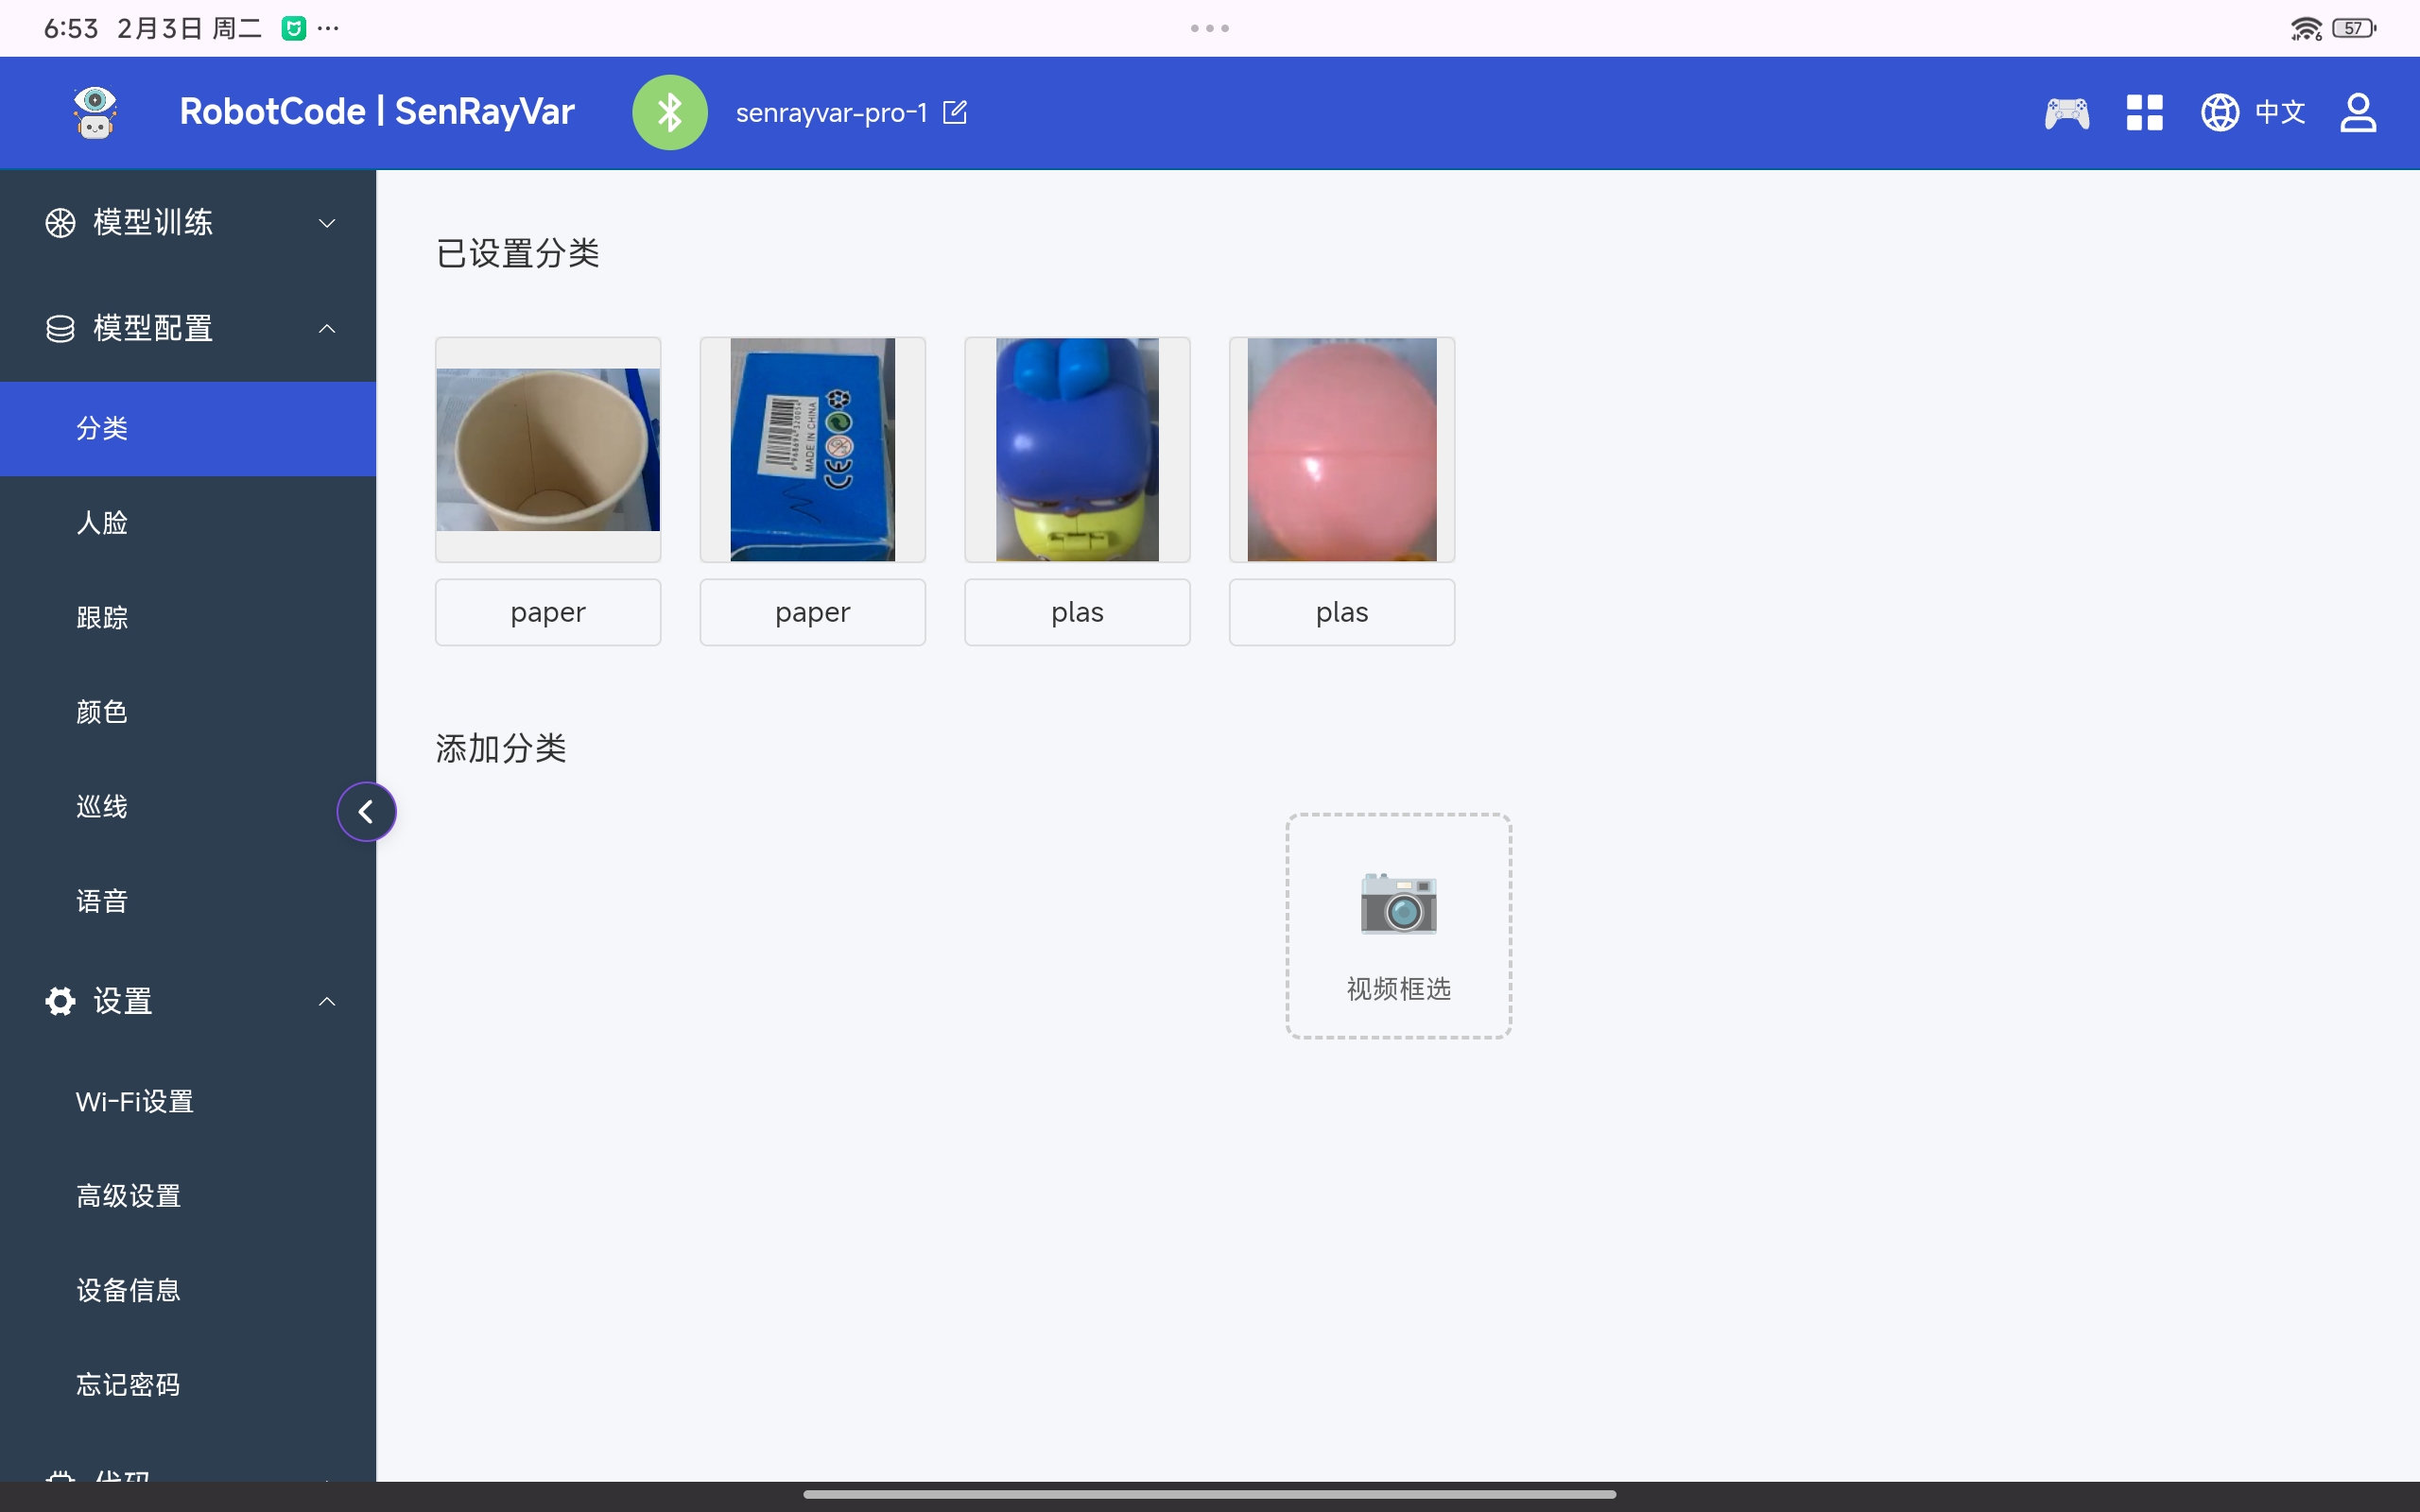The height and width of the screenshot is (1512, 2420).
Task: Select the 人脸 menu item
Action: pyautogui.click(x=102, y=522)
